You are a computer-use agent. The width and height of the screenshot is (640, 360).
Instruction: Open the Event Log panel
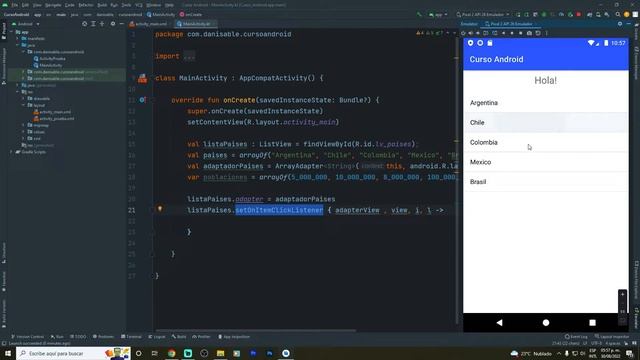(x=576, y=337)
